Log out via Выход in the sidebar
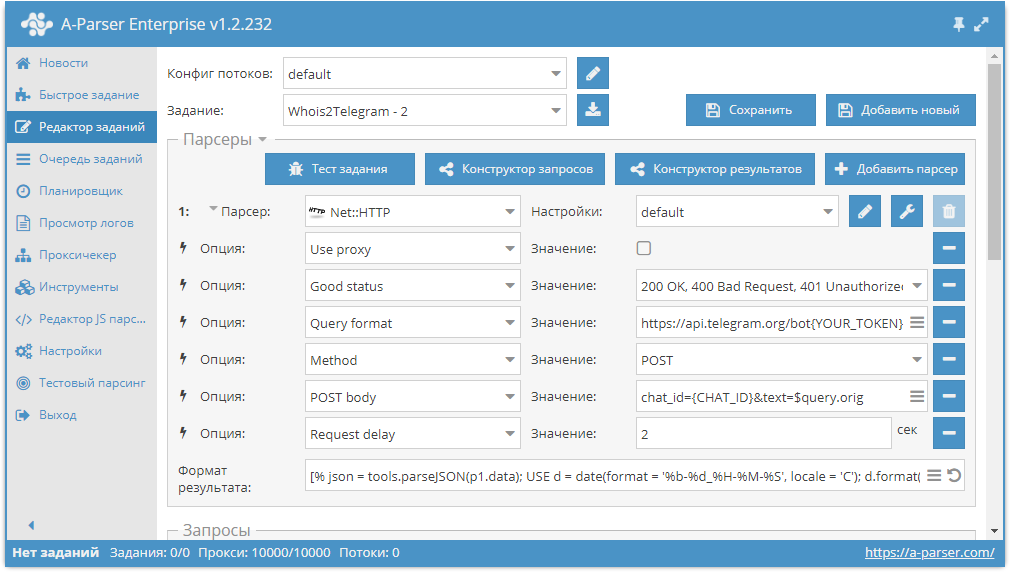The image size is (1010, 572). pos(81,415)
